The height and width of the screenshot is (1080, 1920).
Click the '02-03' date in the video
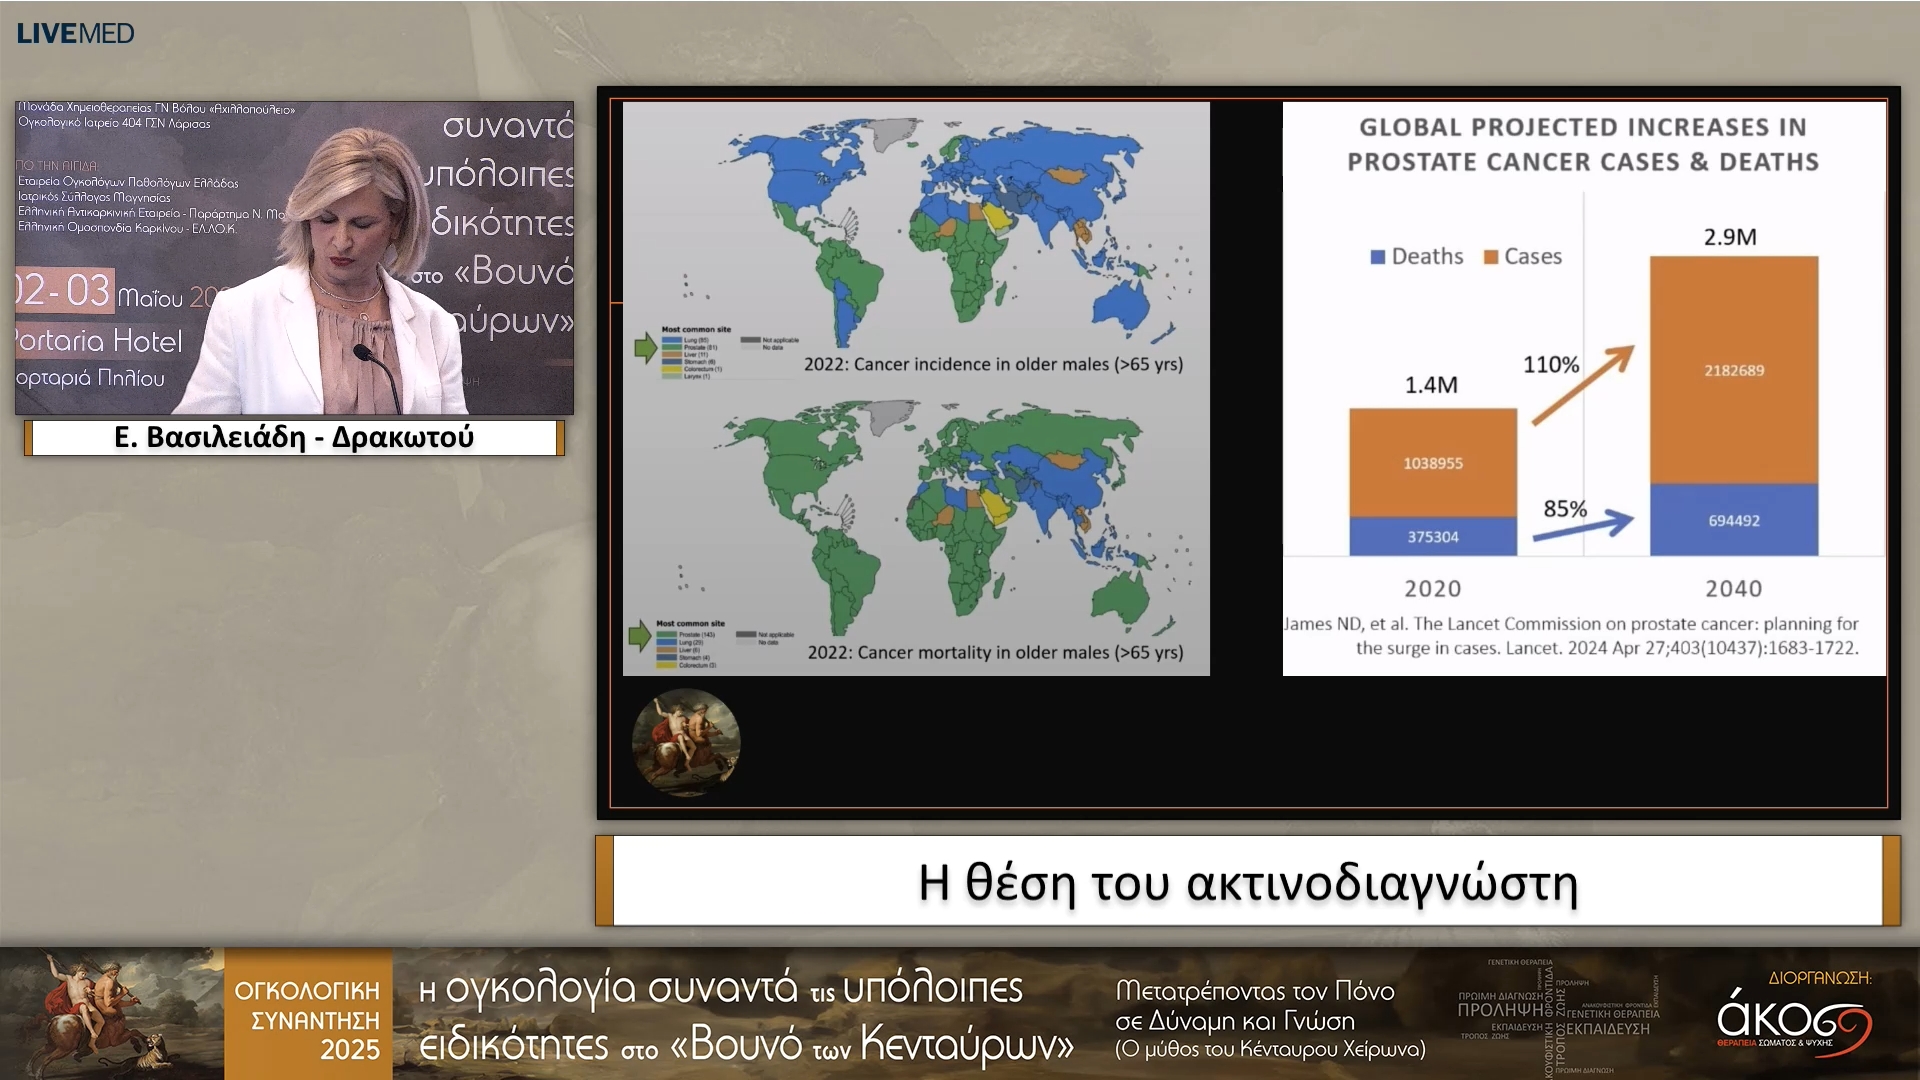(x=63, y=291)
